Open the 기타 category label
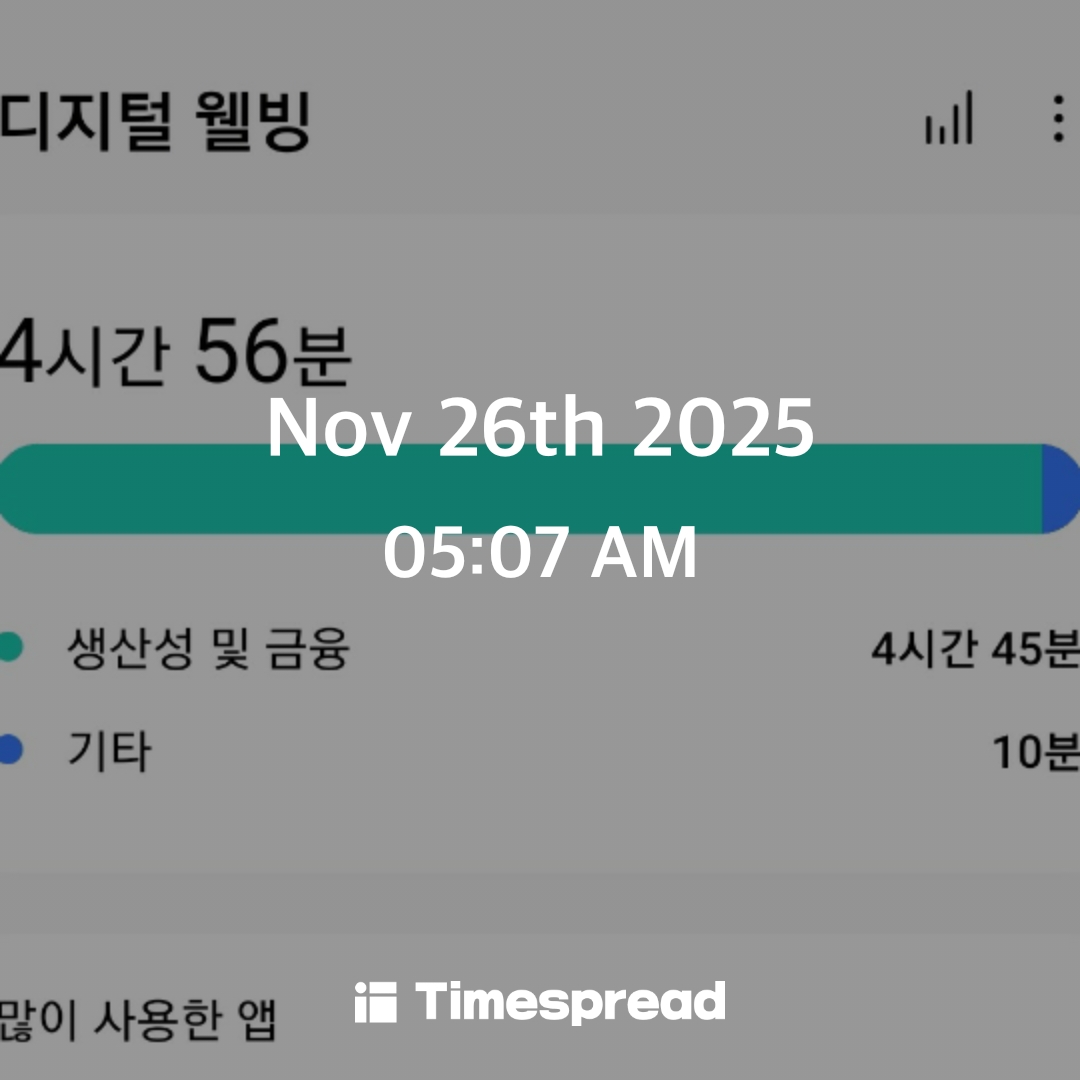 click(x=109, y=750)
